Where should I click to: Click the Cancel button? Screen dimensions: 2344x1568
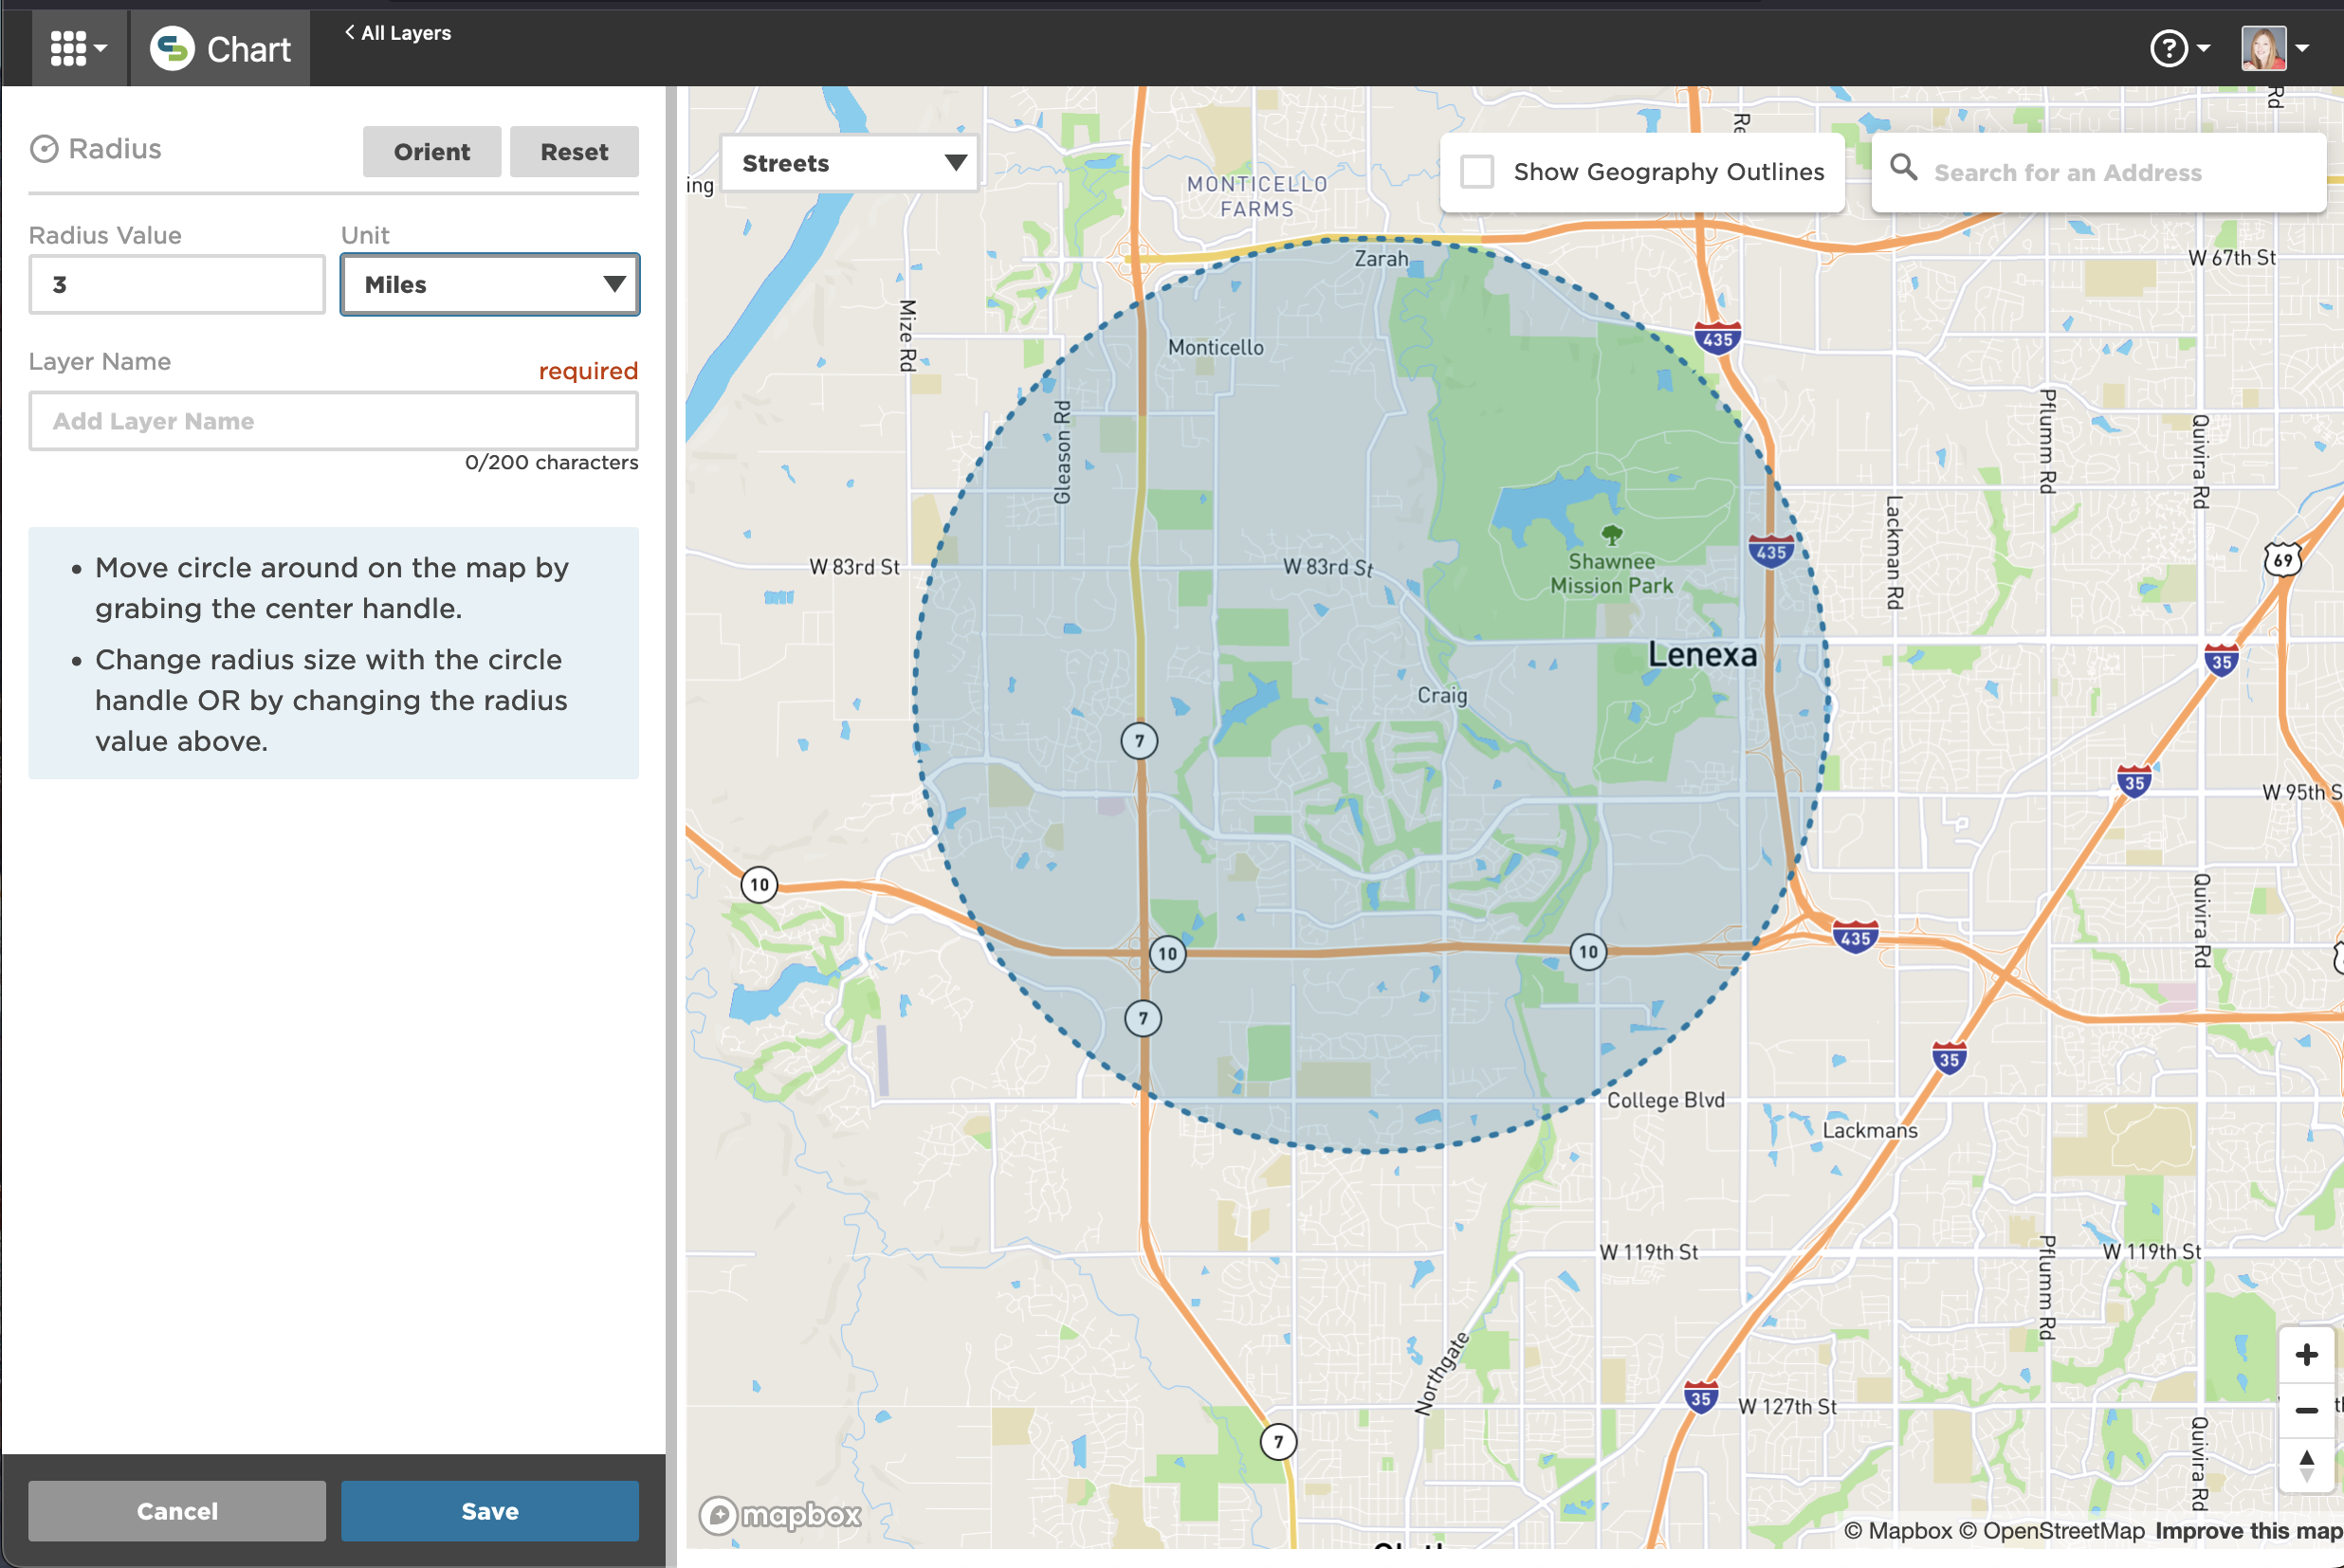click(x=177, y=1510)
